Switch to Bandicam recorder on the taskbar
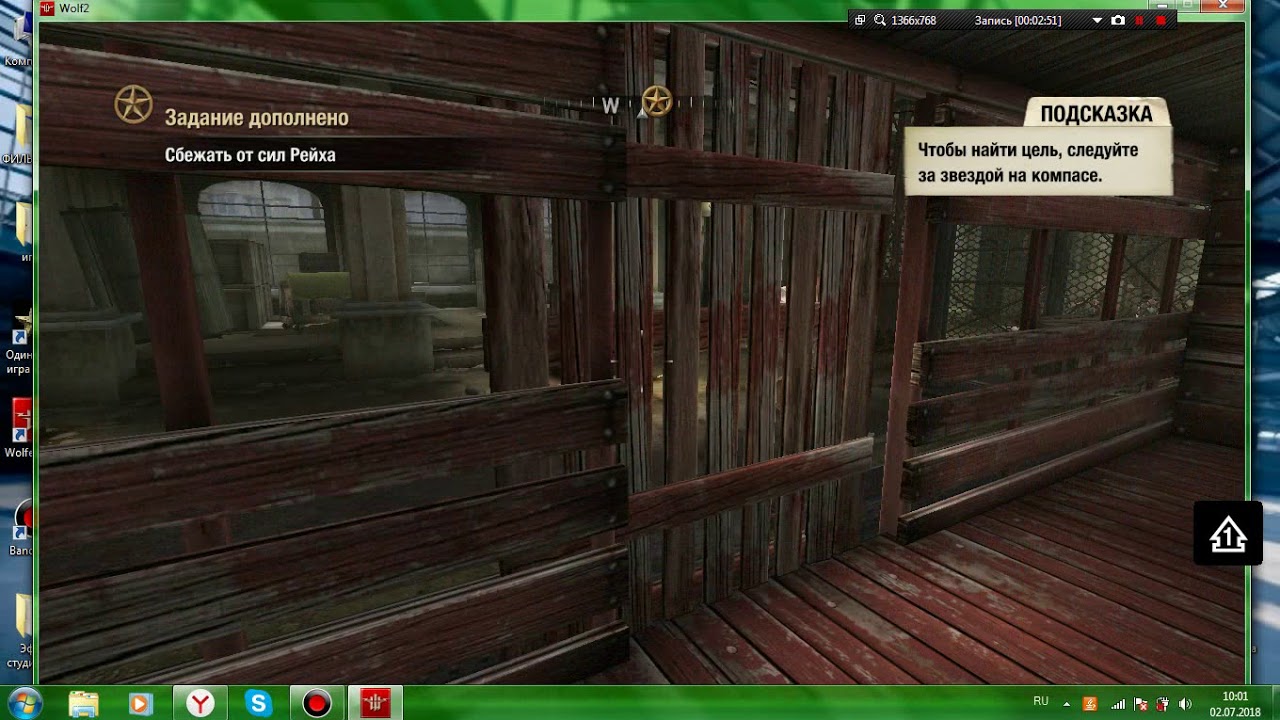 click(317, 704)
